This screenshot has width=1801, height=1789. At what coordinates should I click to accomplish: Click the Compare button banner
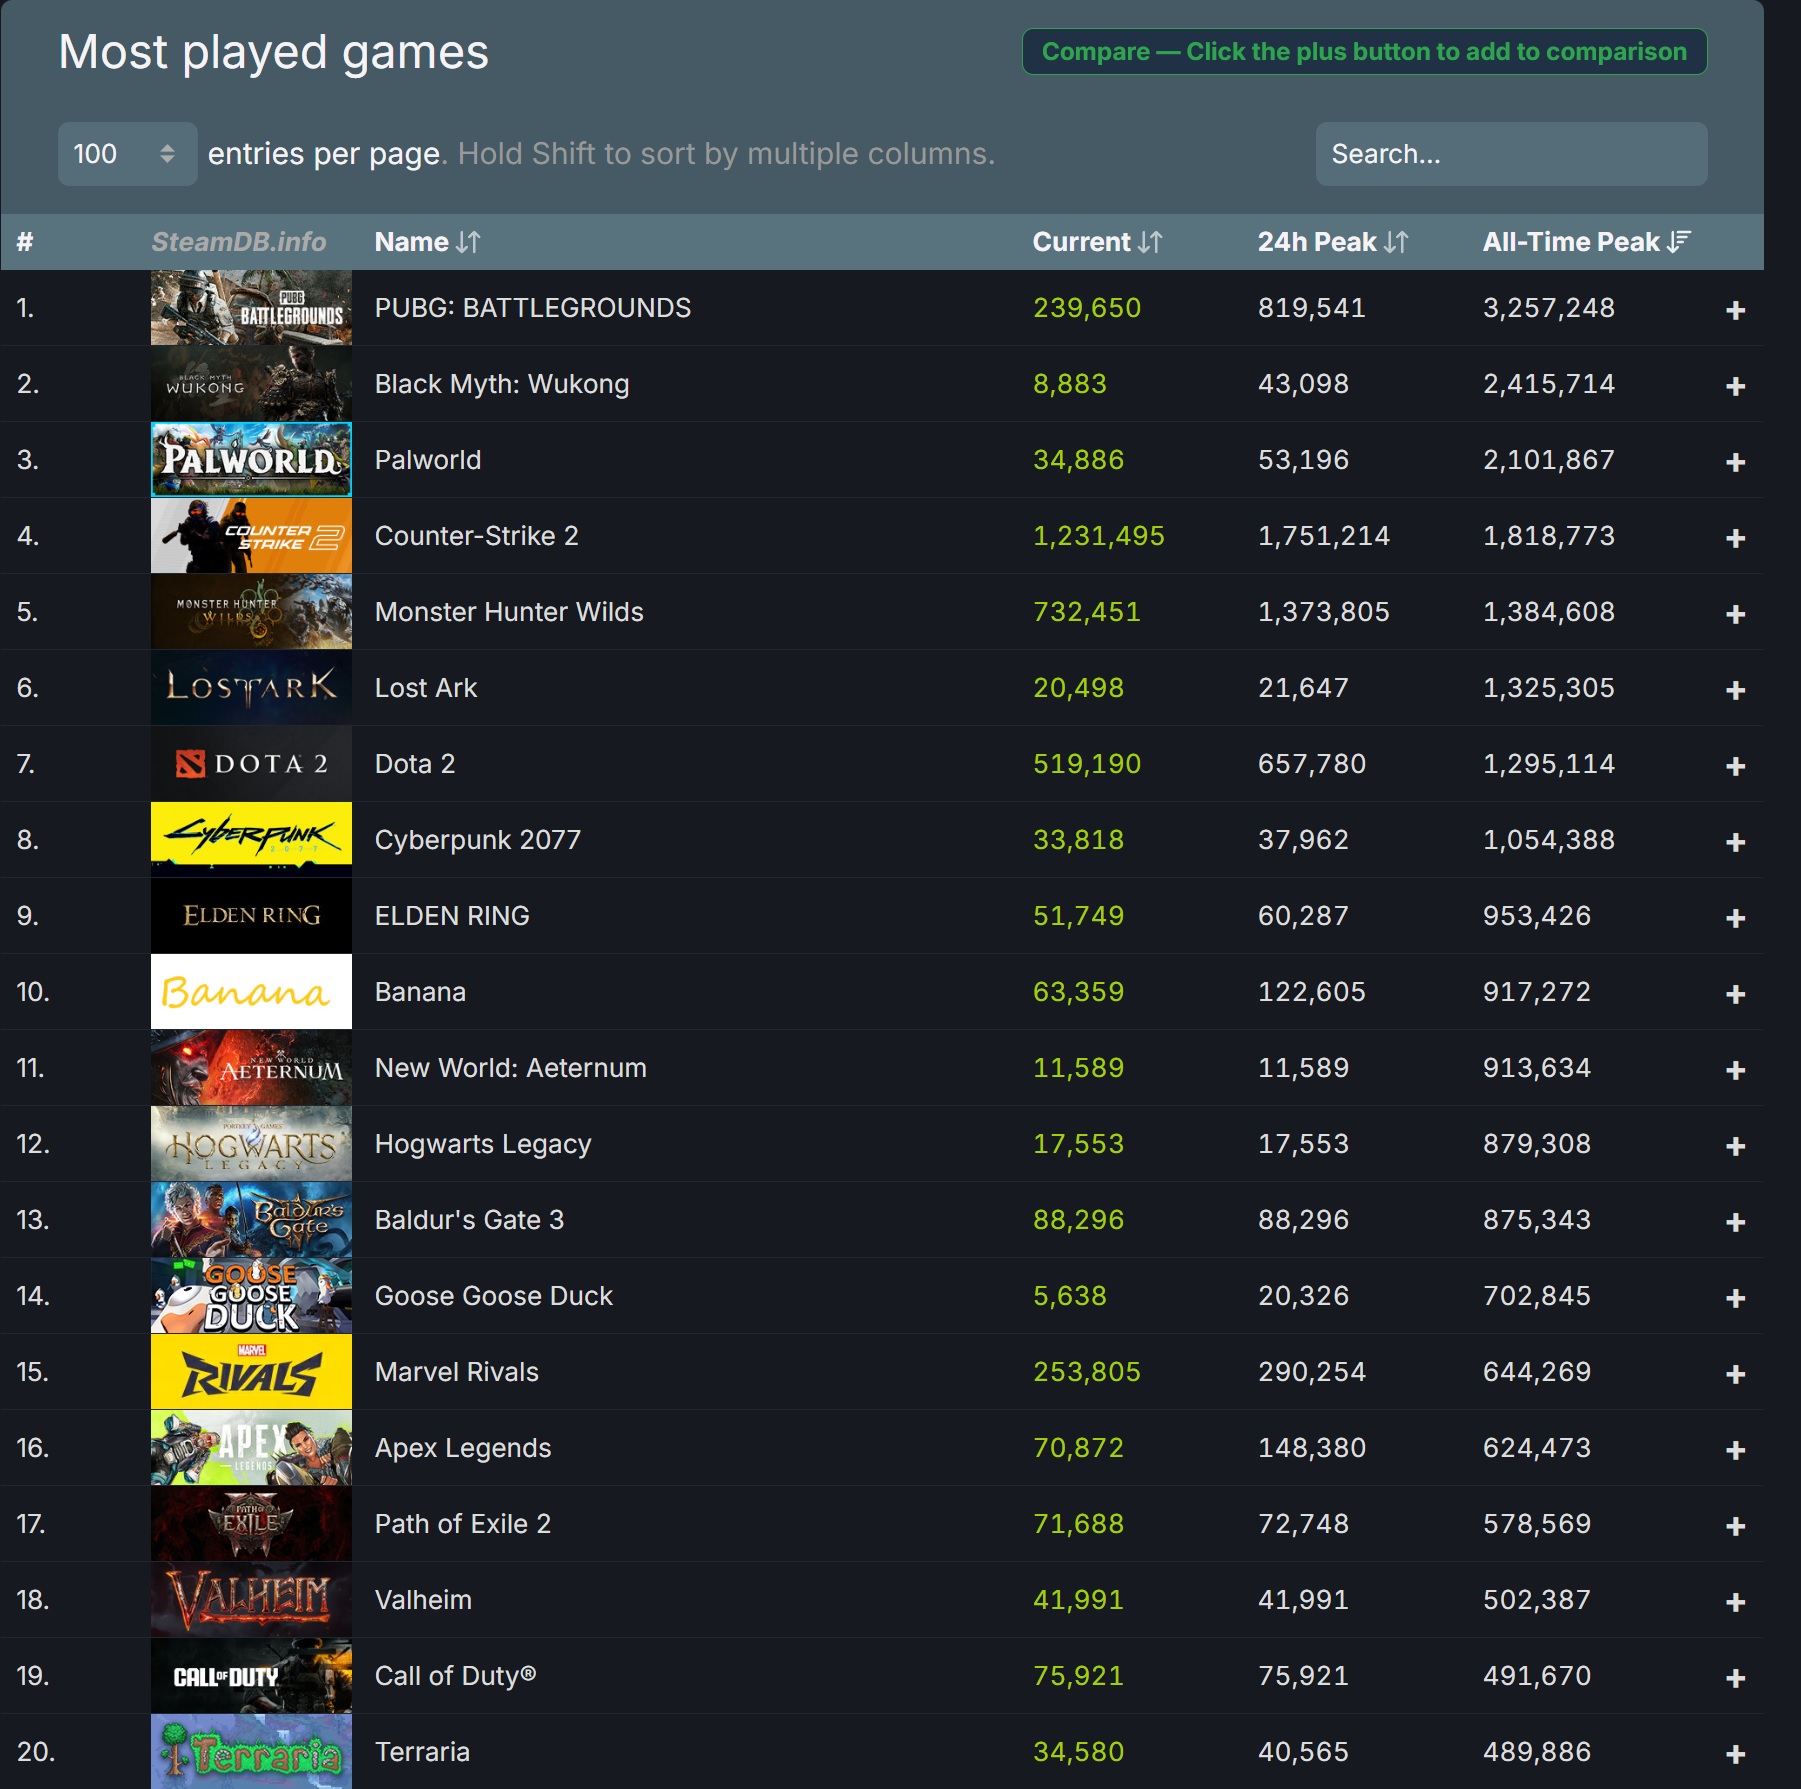(x=1363, y=52)
